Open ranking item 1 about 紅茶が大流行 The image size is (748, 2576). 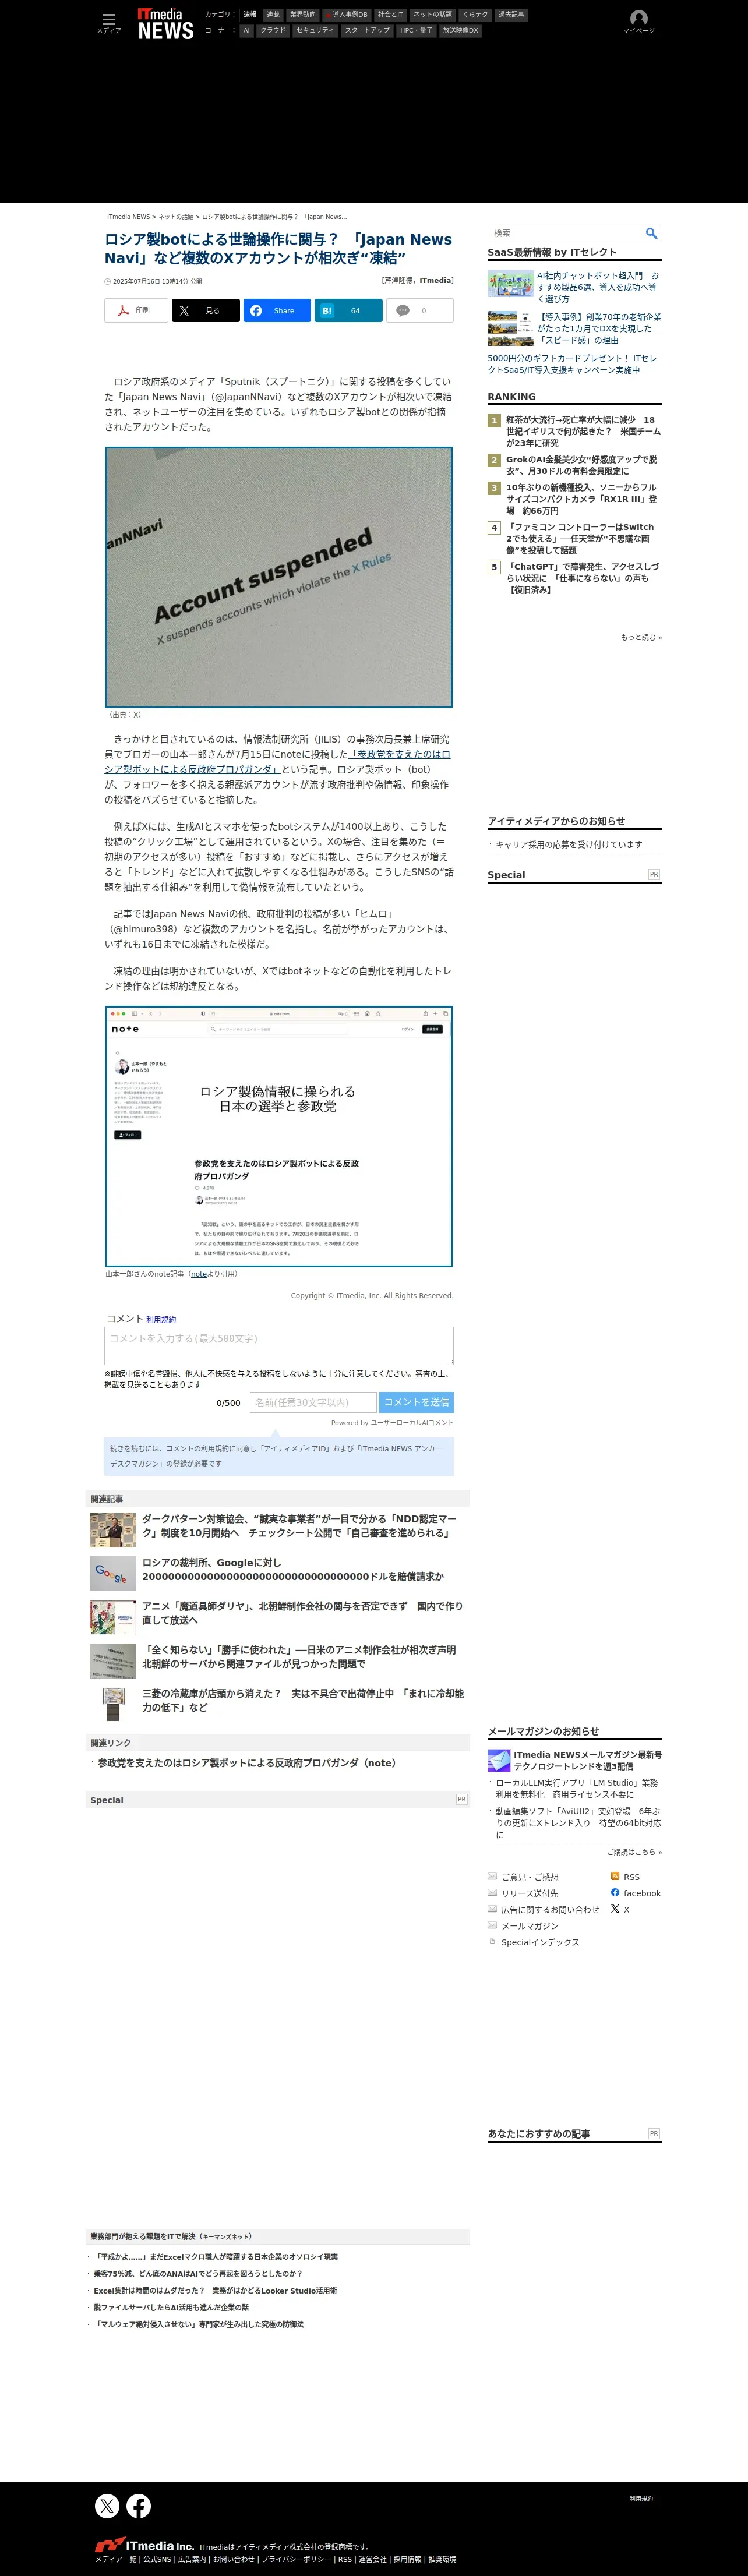(x=583, y=431)
